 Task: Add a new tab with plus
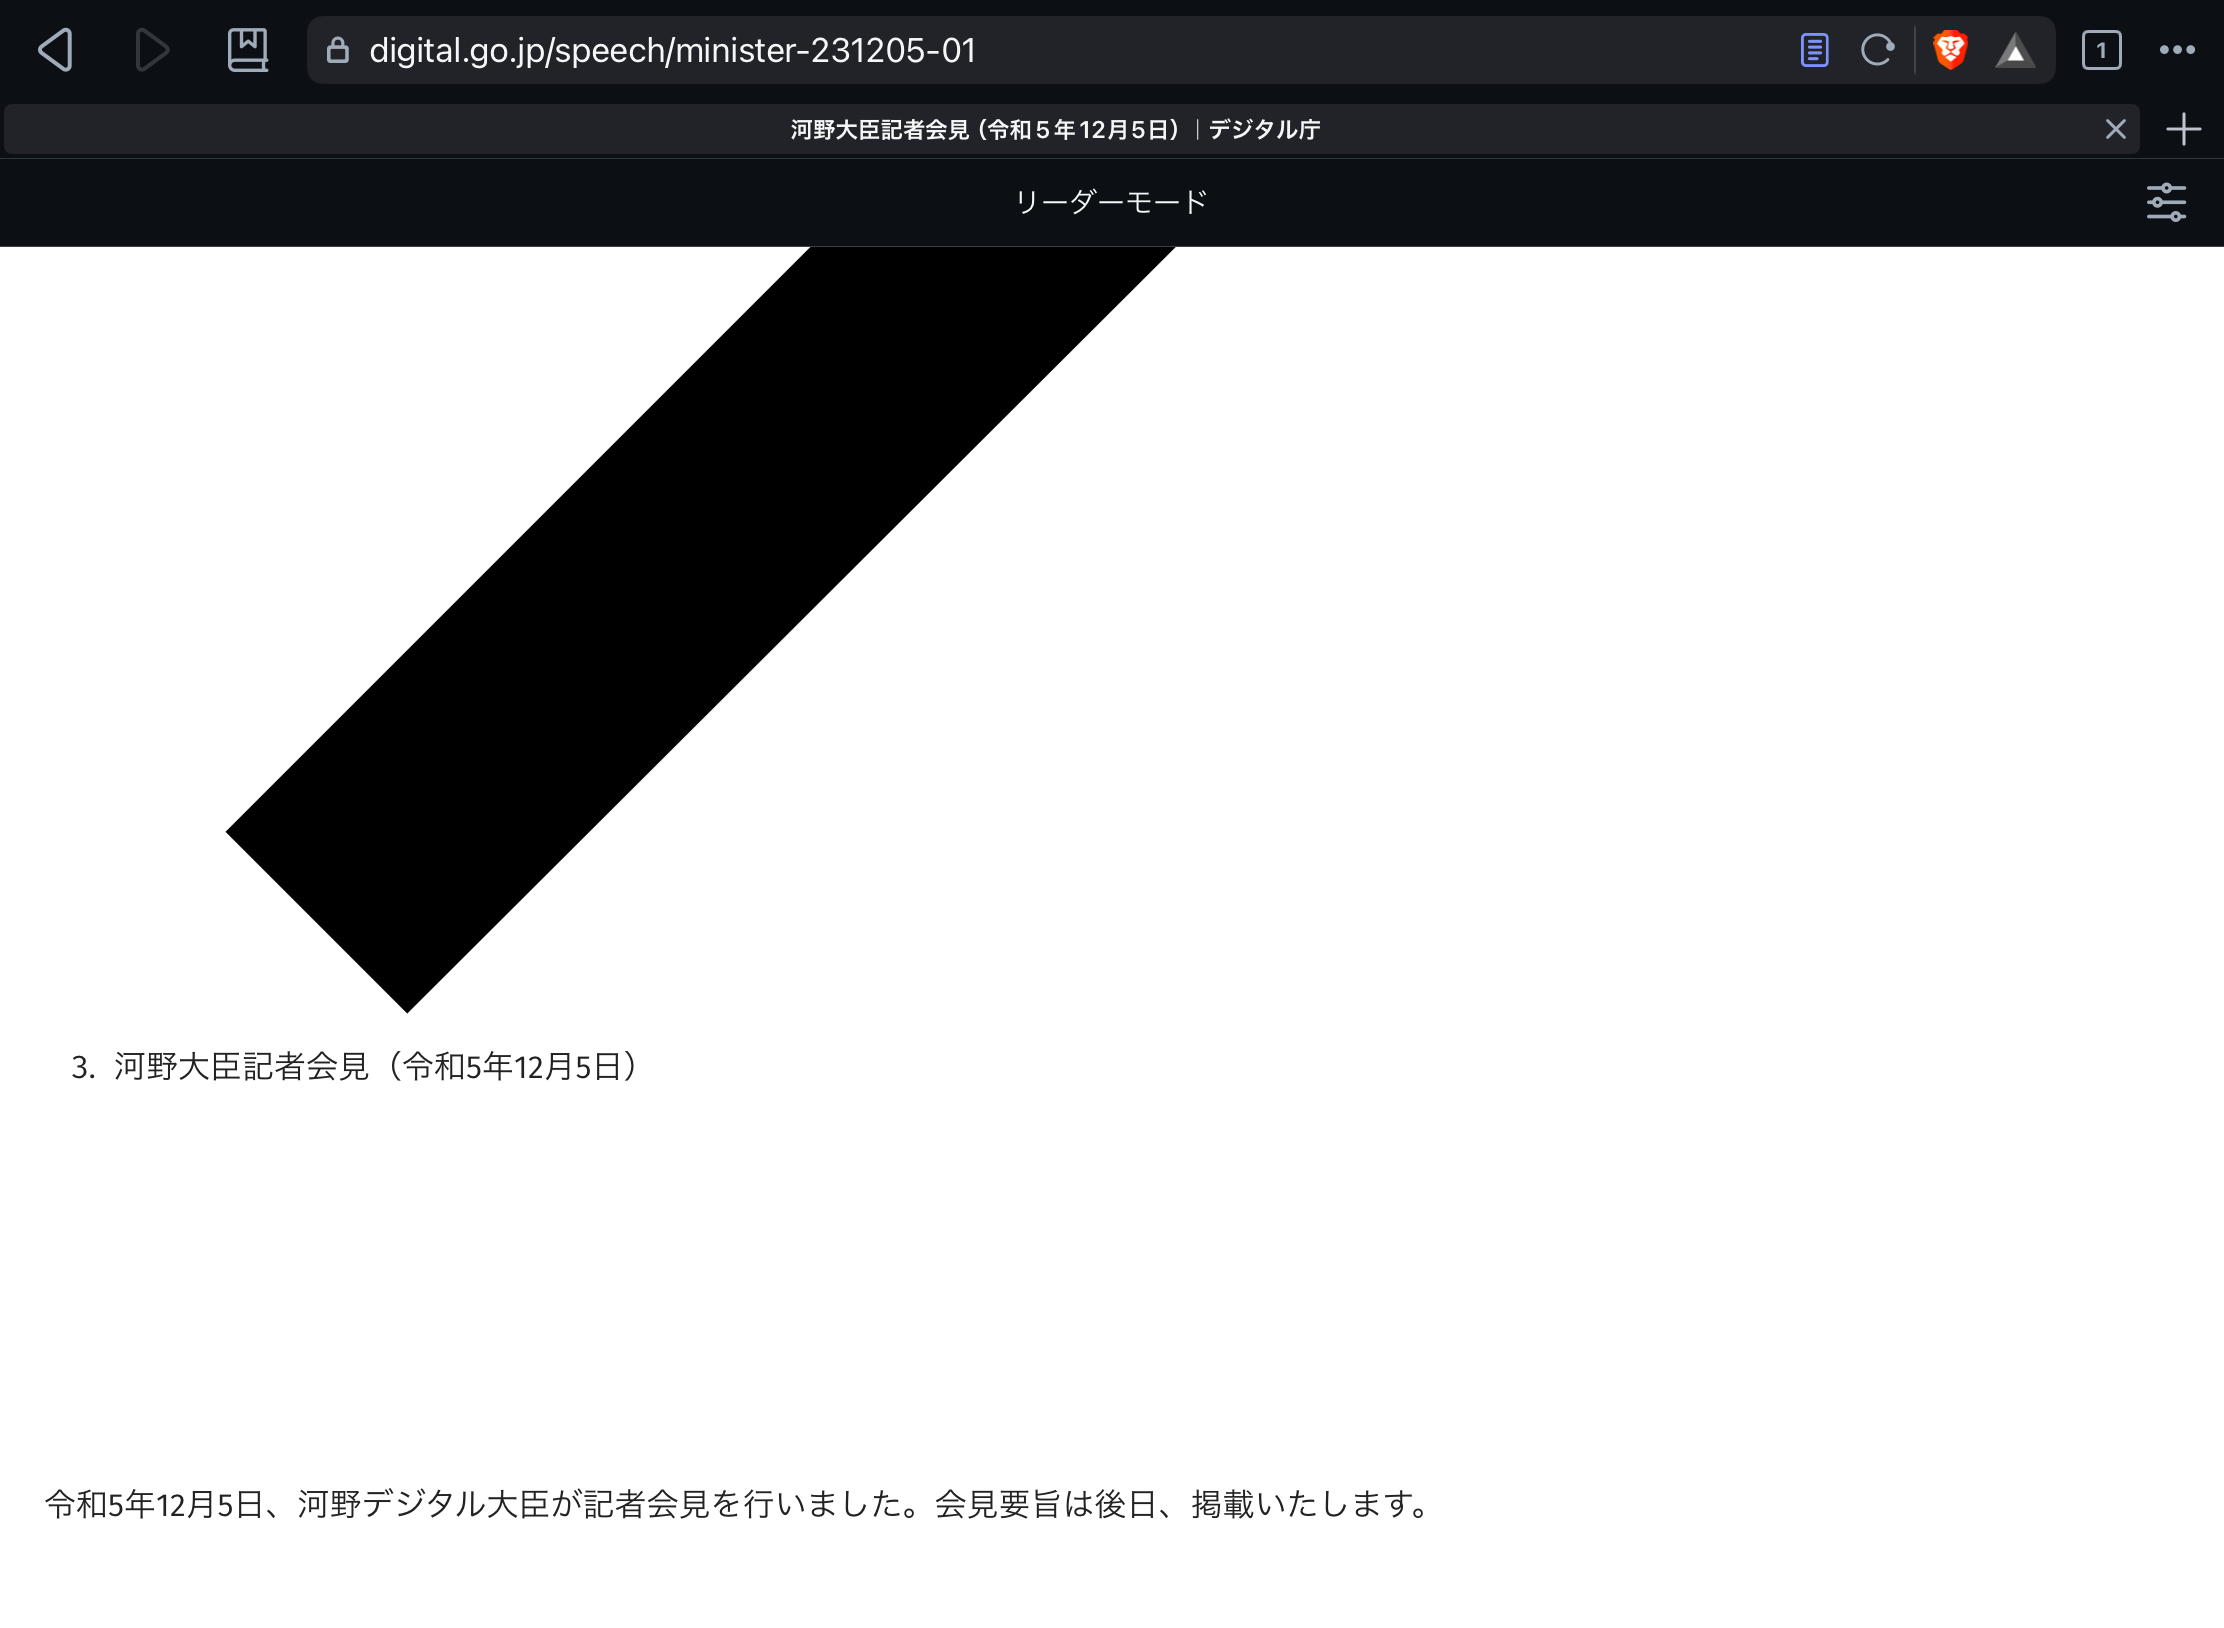click(2183, 129)
